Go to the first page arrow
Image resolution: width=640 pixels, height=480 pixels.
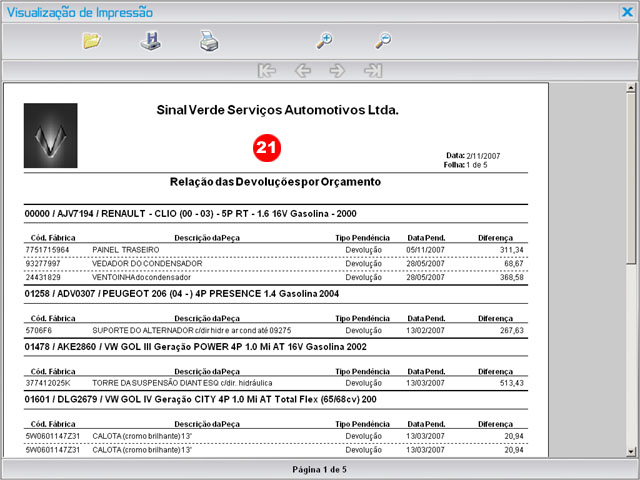point(267,71)
